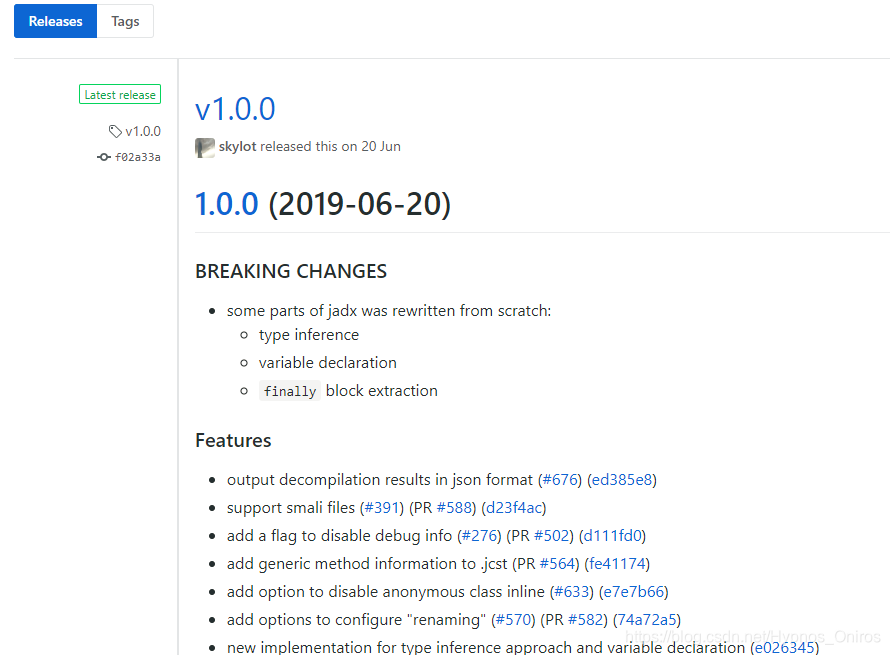This screenshot has width=890, height=655.
Task: Click the 'type inference' list item
Action: [x=309, y=335]
